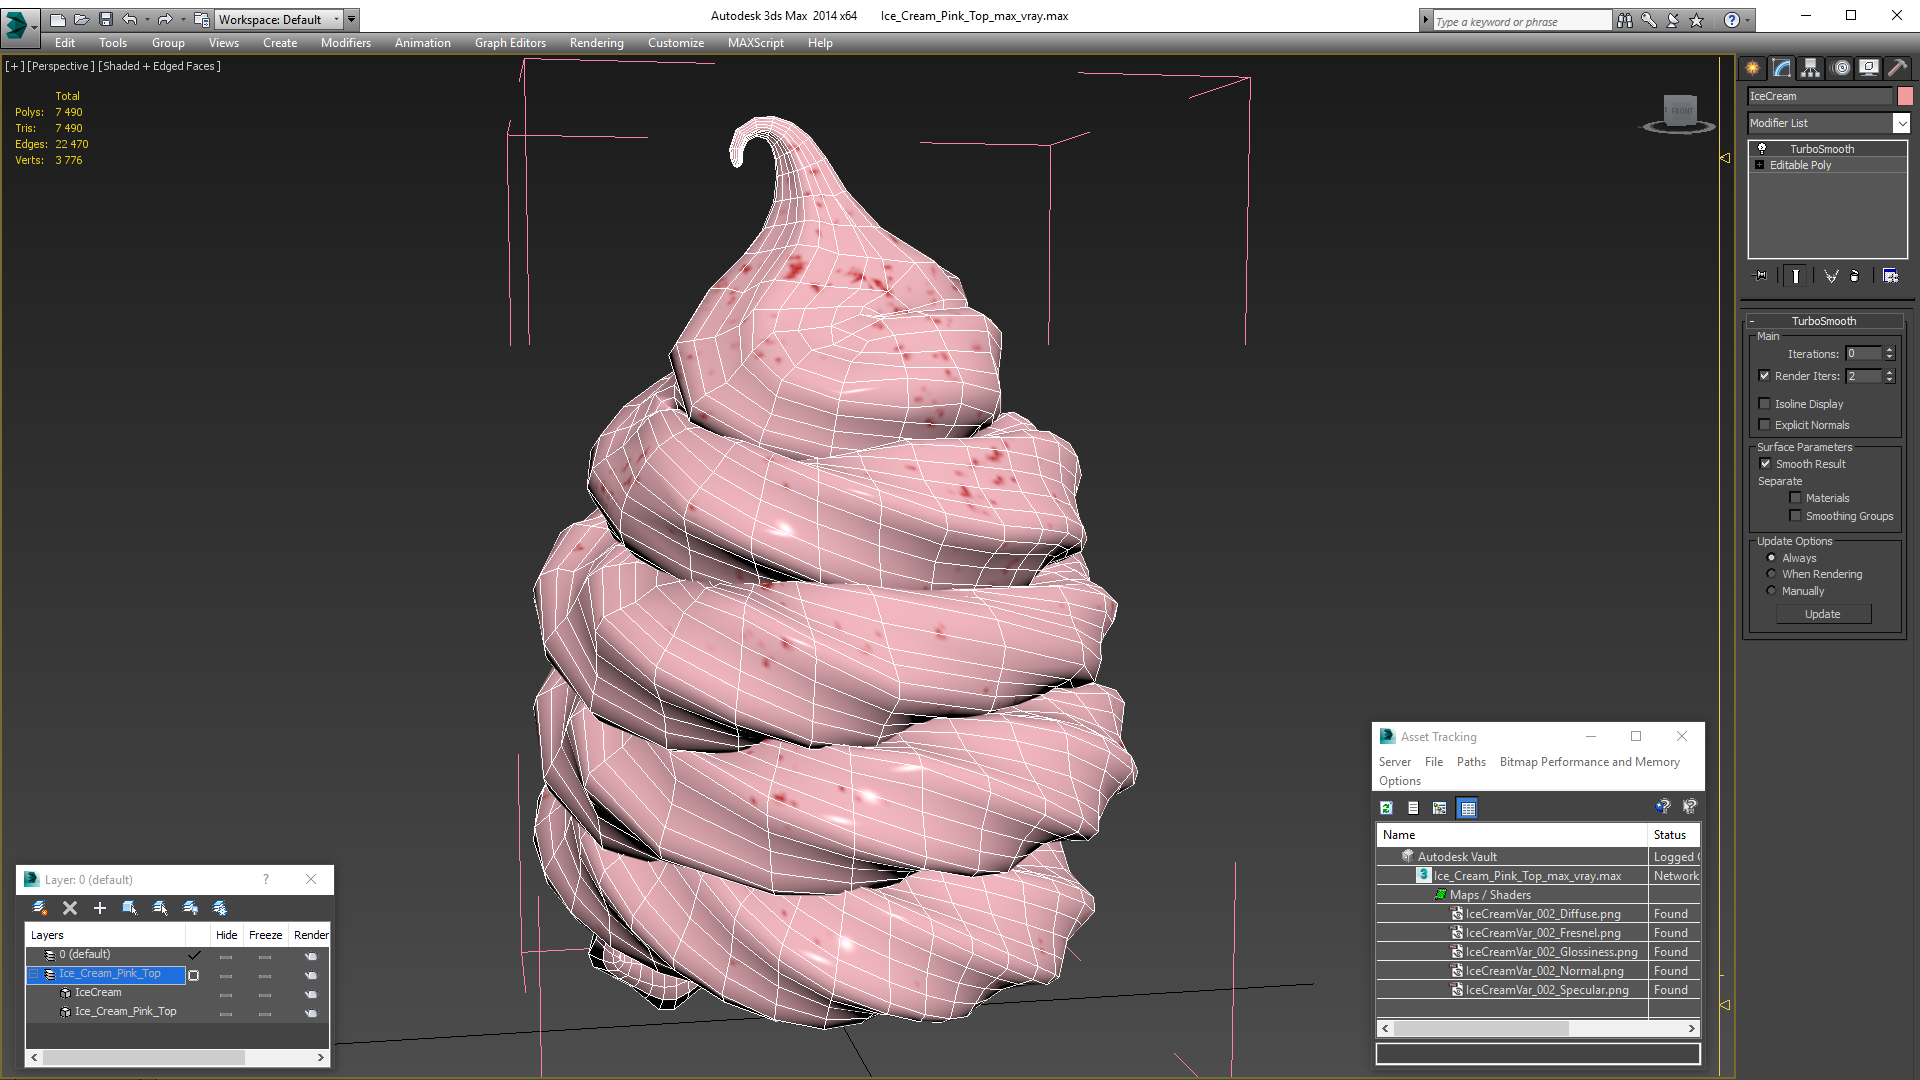This screenshot has width=1920, height=1080.
Task: Click the Open File folder icon
Action: pyautogui.click(x=81, y=19)
